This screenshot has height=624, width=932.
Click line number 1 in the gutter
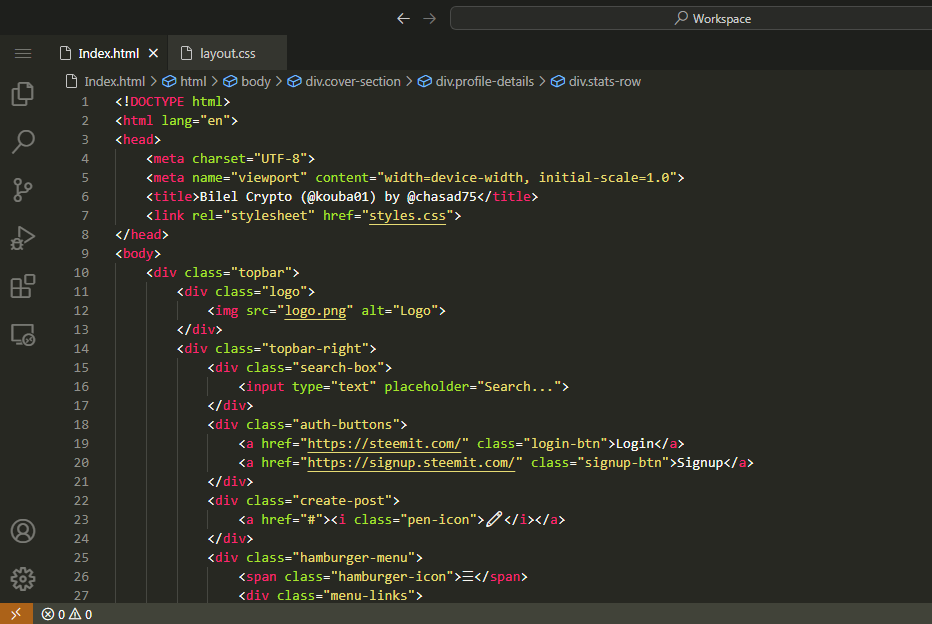85,102
